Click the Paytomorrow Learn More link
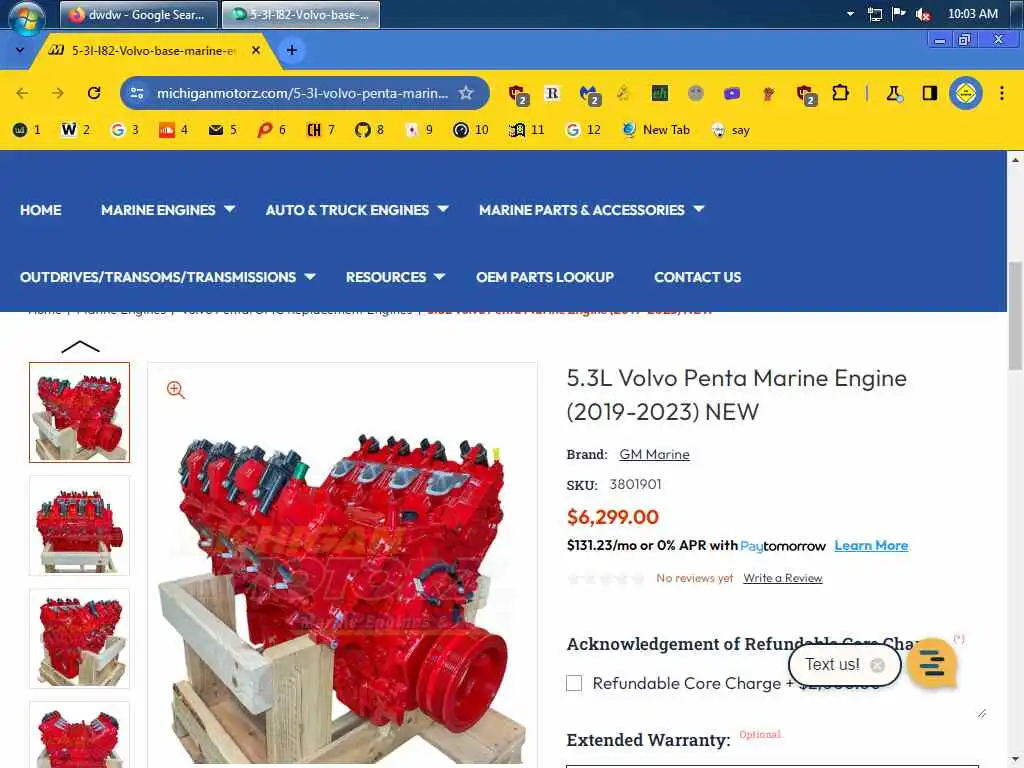The height and width of the screenshot is (768, 1024). 871,545
